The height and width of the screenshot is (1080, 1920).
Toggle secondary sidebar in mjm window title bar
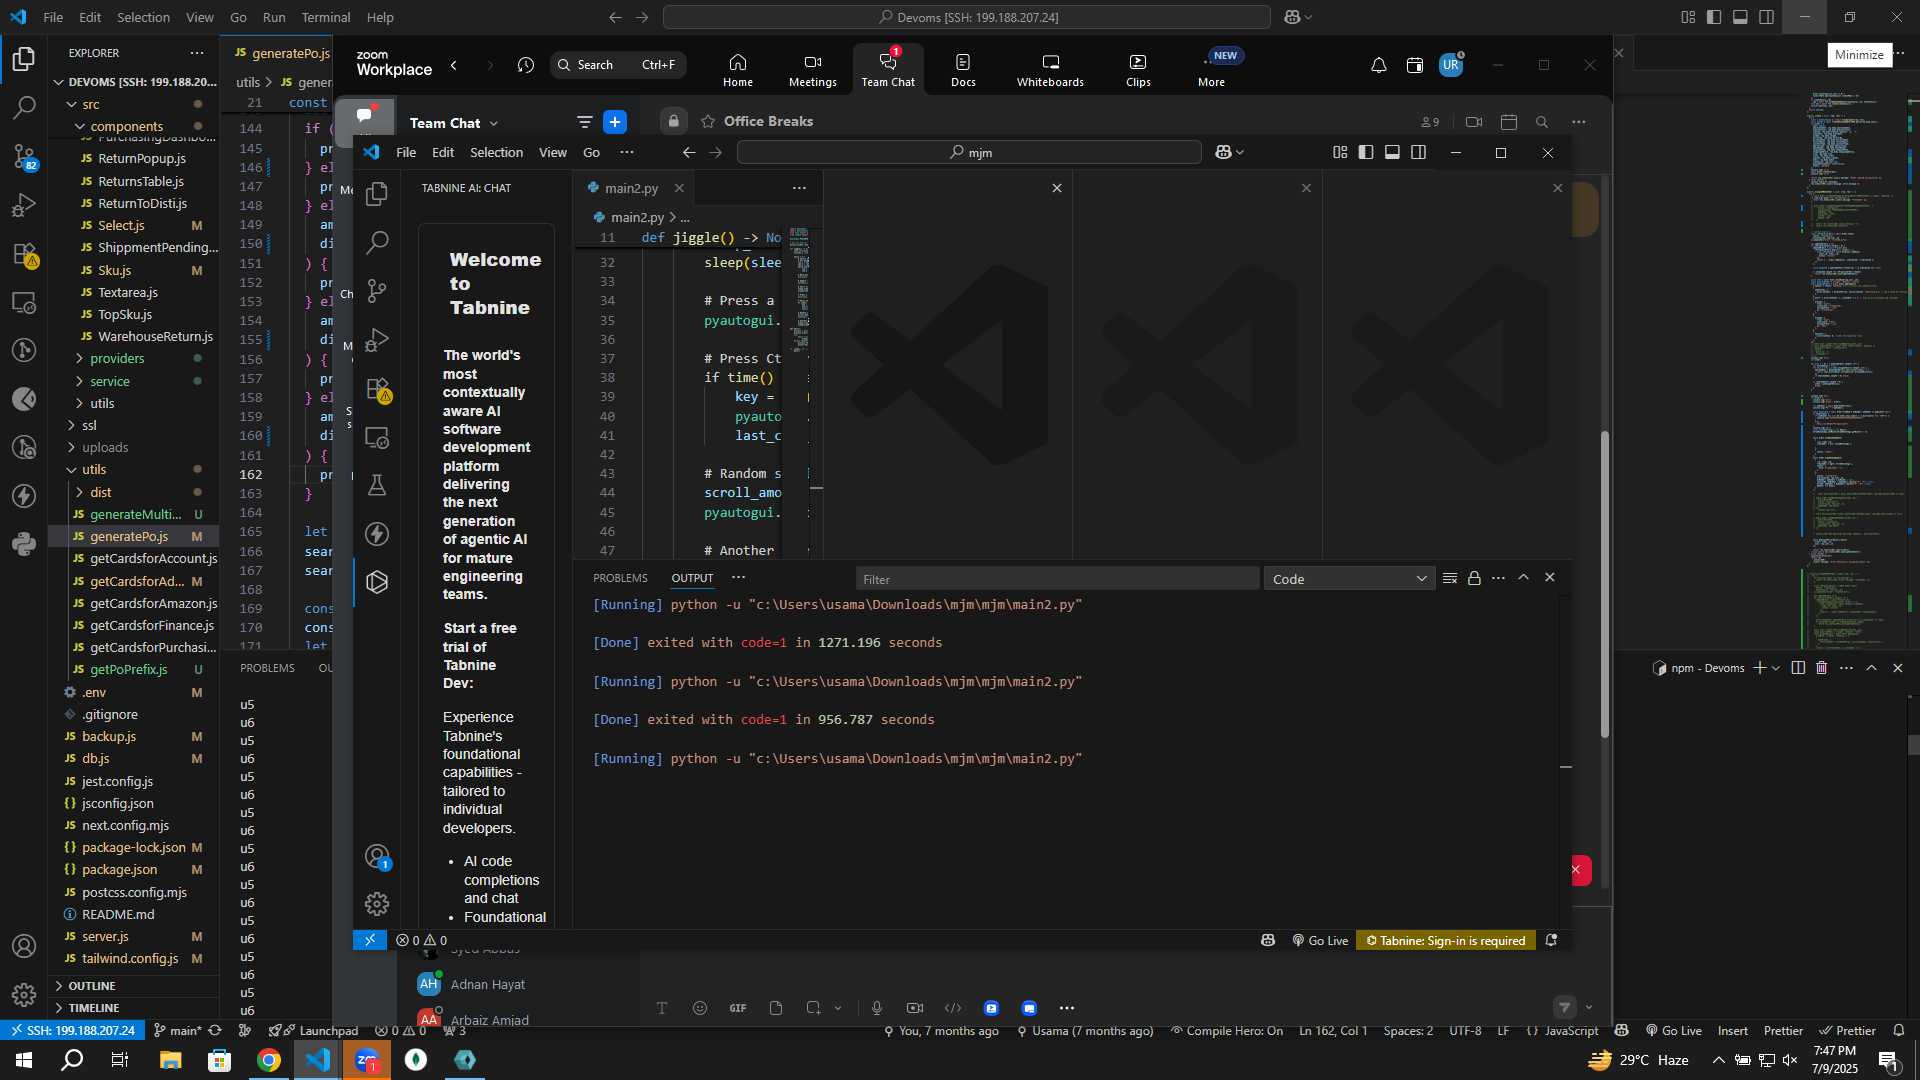[1418, 152]
